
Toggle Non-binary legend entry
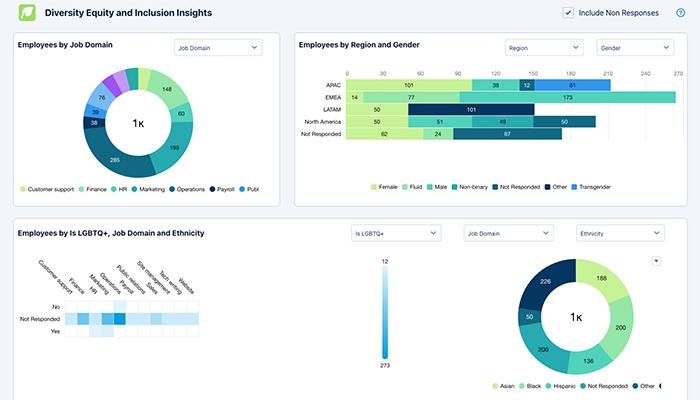coord(470,187)
